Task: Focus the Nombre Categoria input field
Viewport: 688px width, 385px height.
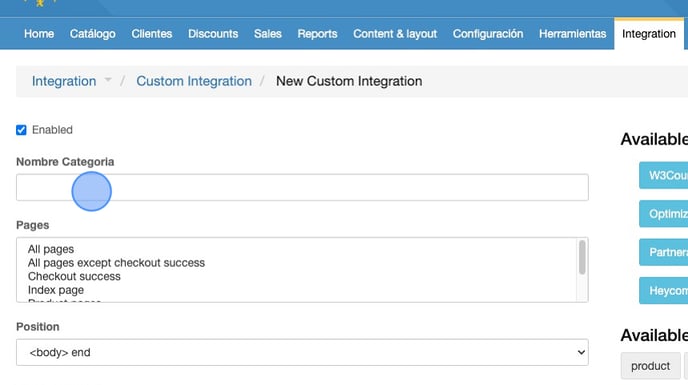Action: (302, 187)
